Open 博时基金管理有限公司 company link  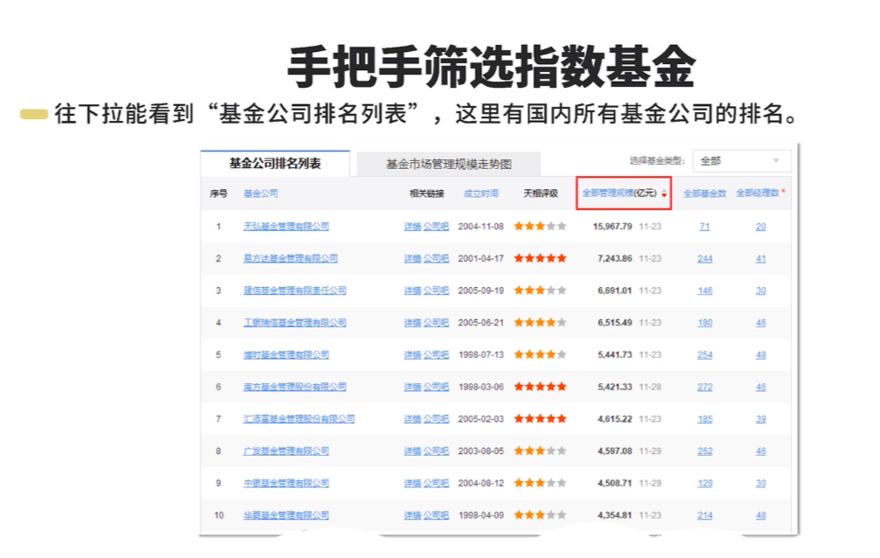[286, 355]
